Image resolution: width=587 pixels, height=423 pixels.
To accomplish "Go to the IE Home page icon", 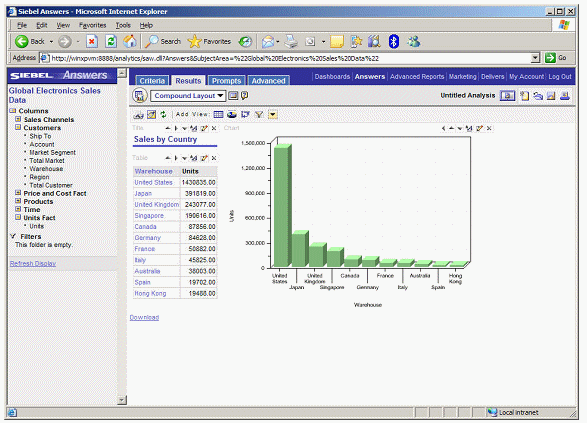I will pos(130,41).
